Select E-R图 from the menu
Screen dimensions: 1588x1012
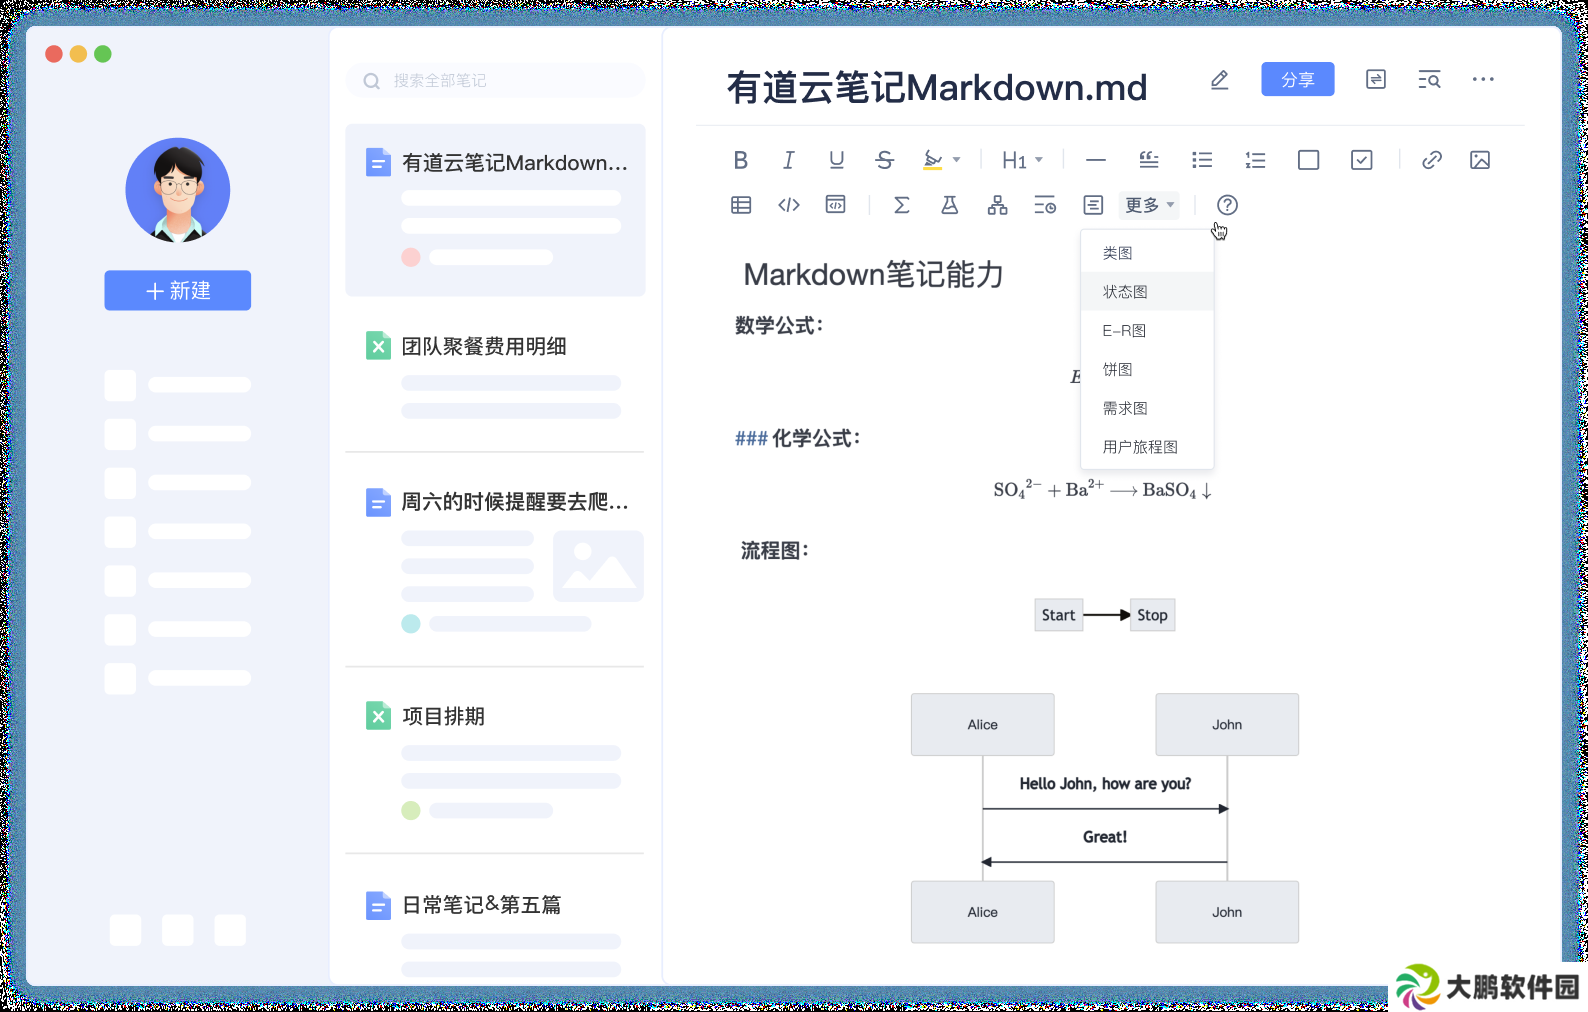click(1147, 331)
